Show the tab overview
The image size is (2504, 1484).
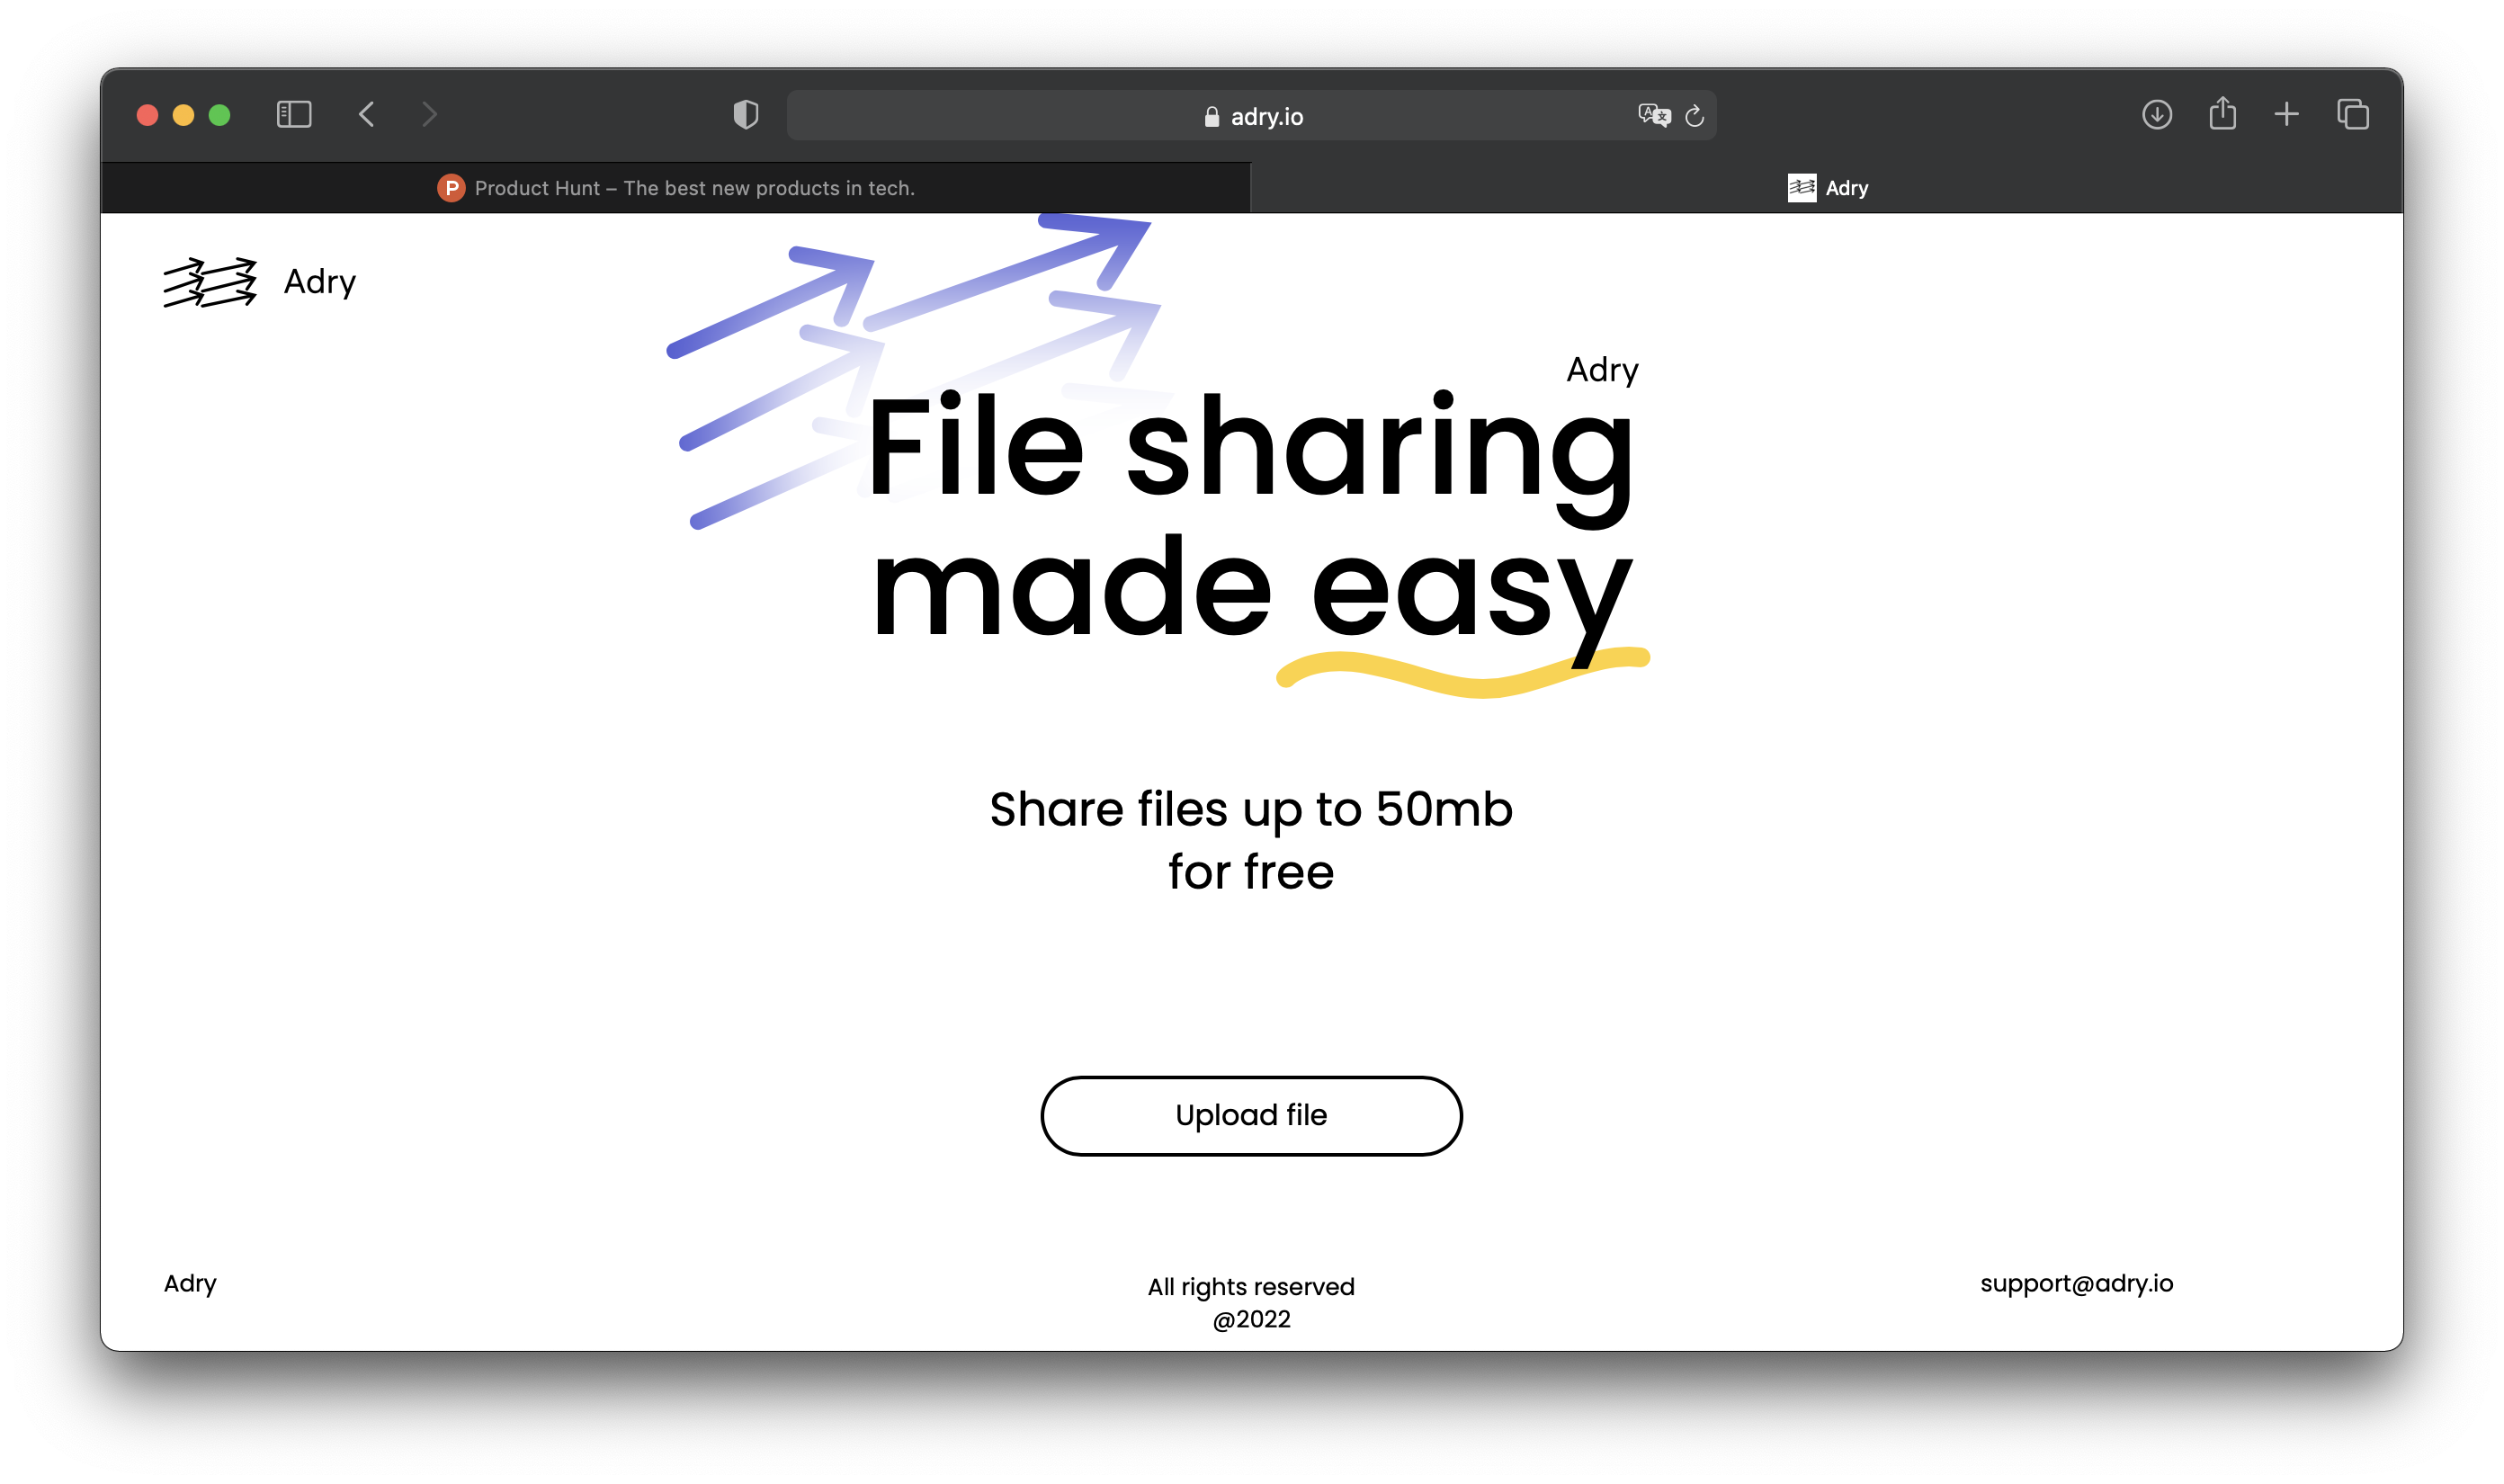click(2352, 115)
